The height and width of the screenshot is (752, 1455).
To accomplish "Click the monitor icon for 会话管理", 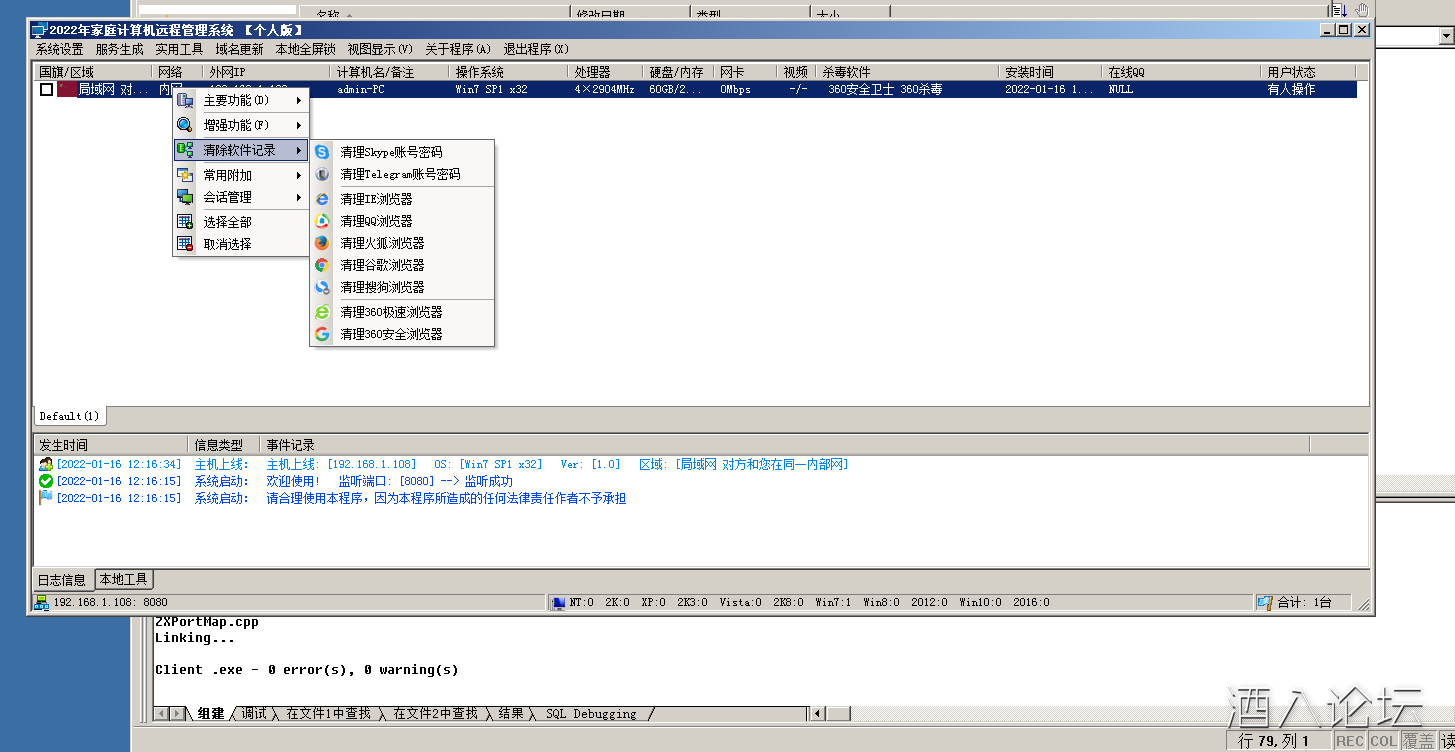I will [185, 197].
